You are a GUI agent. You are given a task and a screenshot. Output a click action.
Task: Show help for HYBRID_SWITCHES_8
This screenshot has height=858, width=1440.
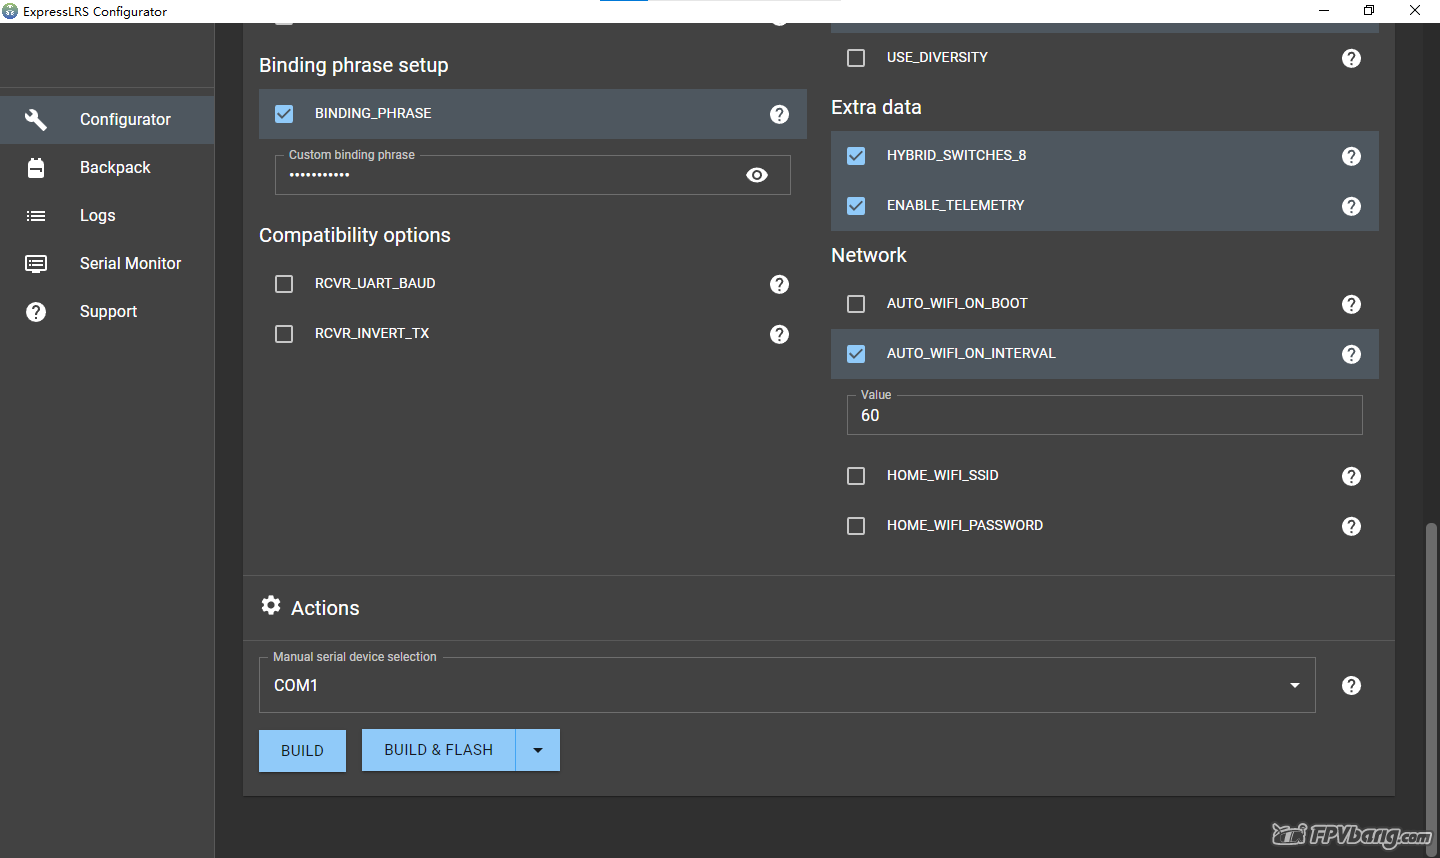[1352, 156]
